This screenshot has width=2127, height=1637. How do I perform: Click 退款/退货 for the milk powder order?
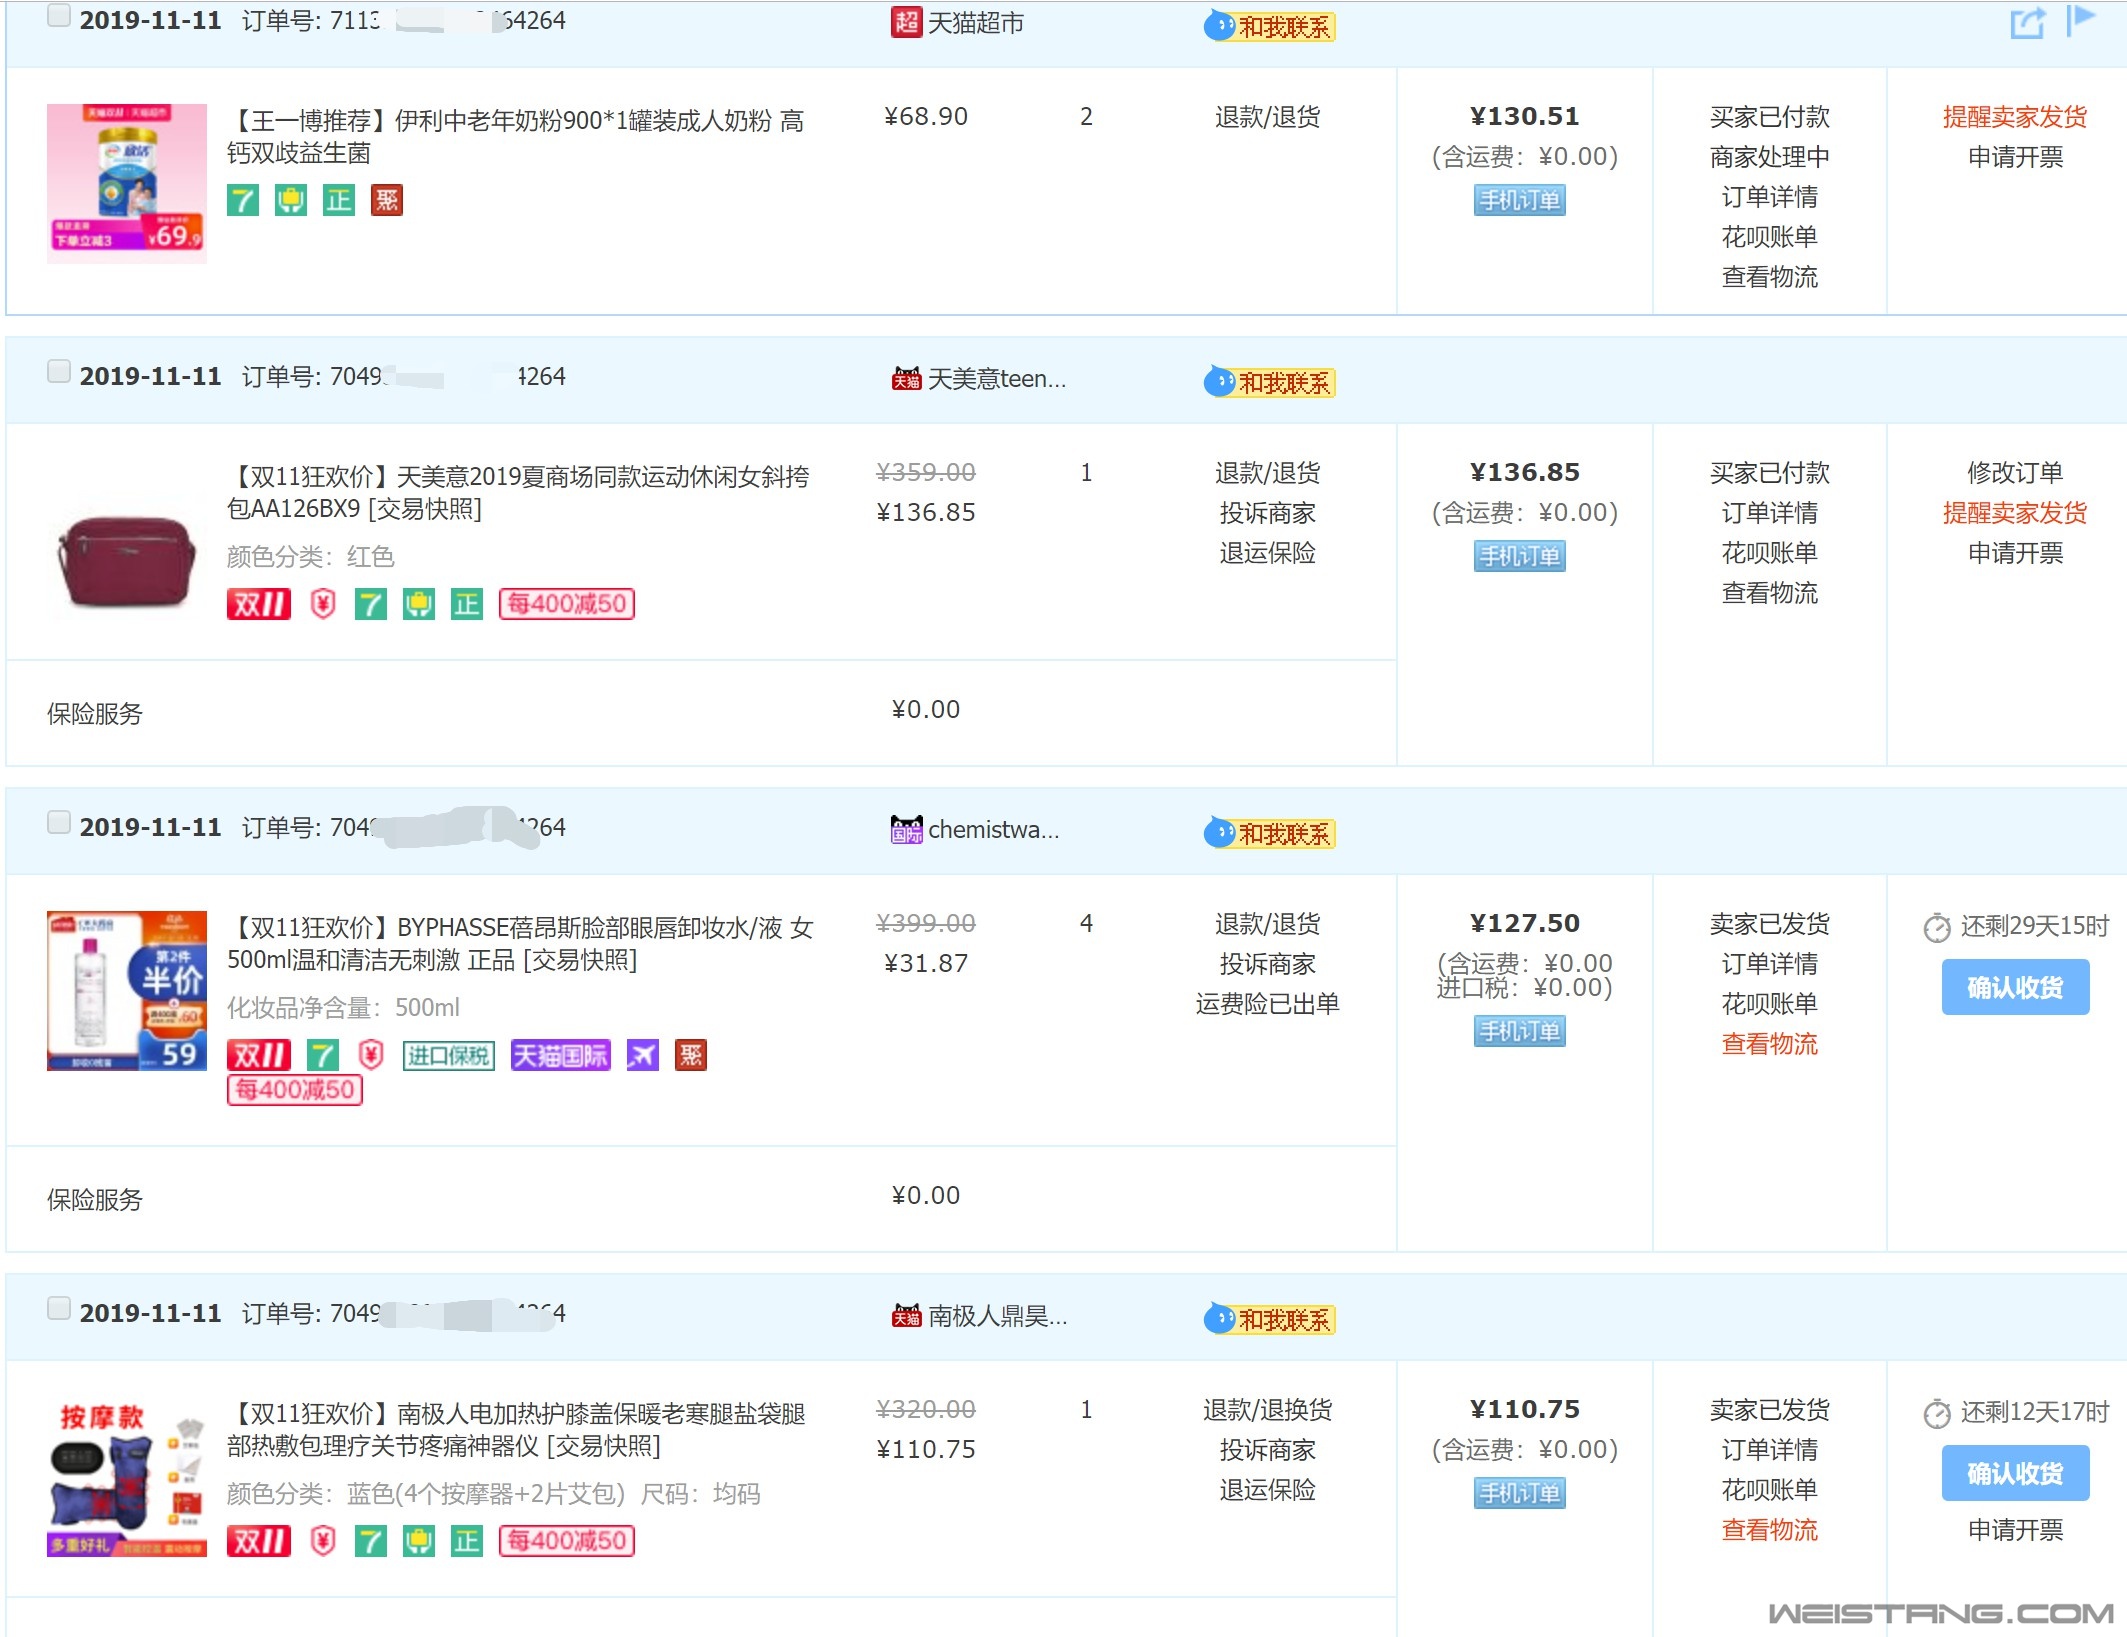[x=1267, y=117]
